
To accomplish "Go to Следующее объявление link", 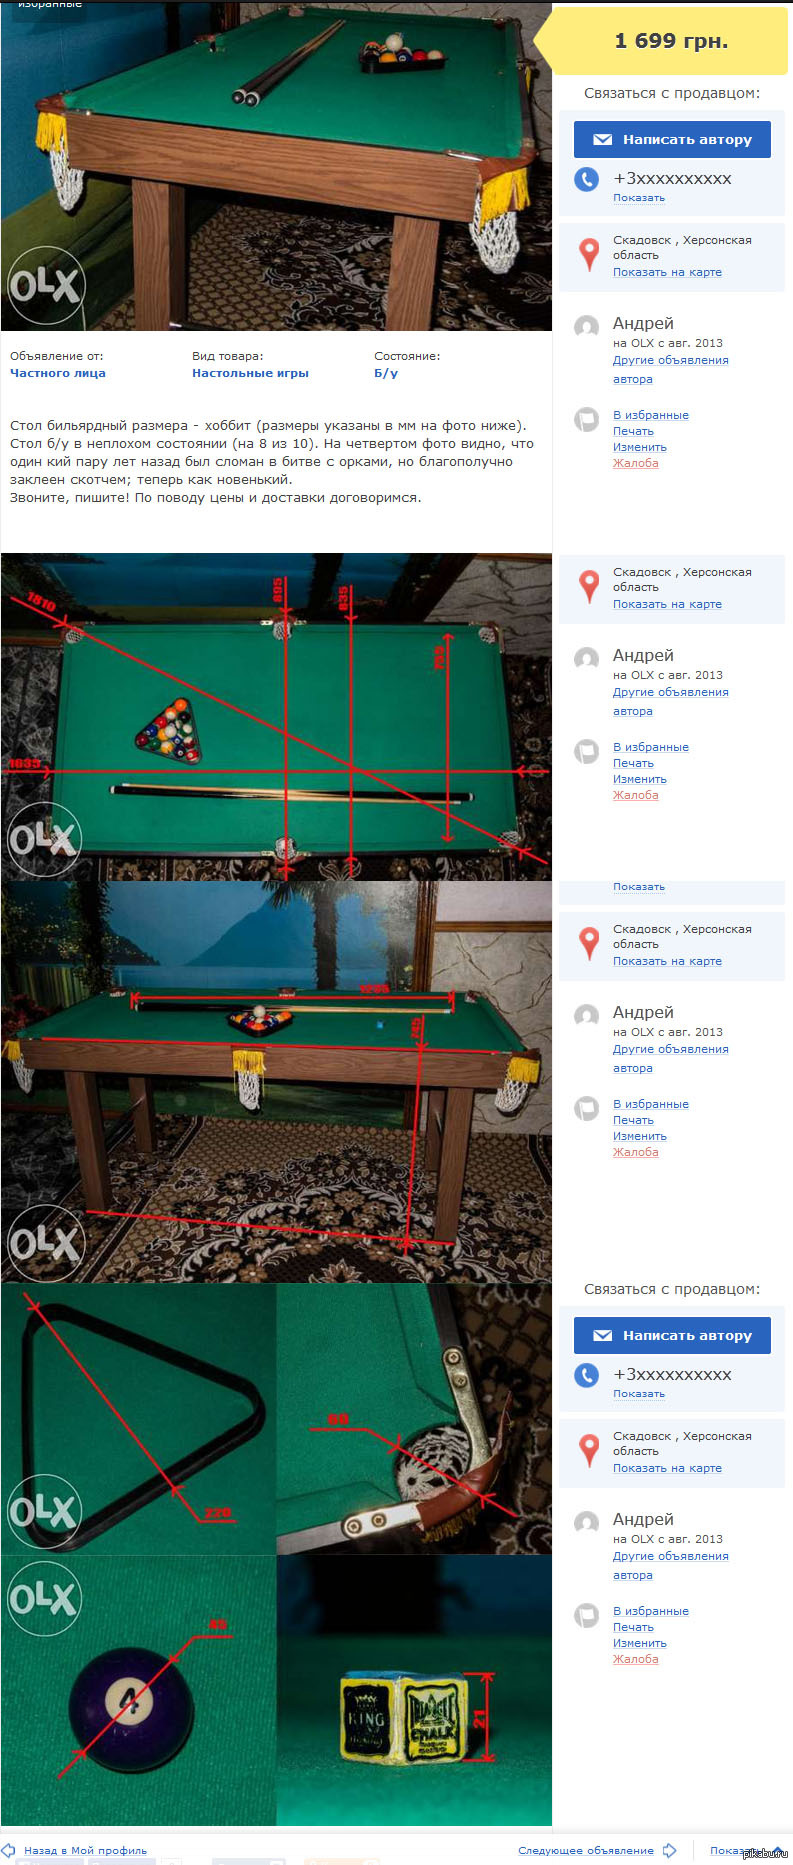I will (x=586, y=1851).
